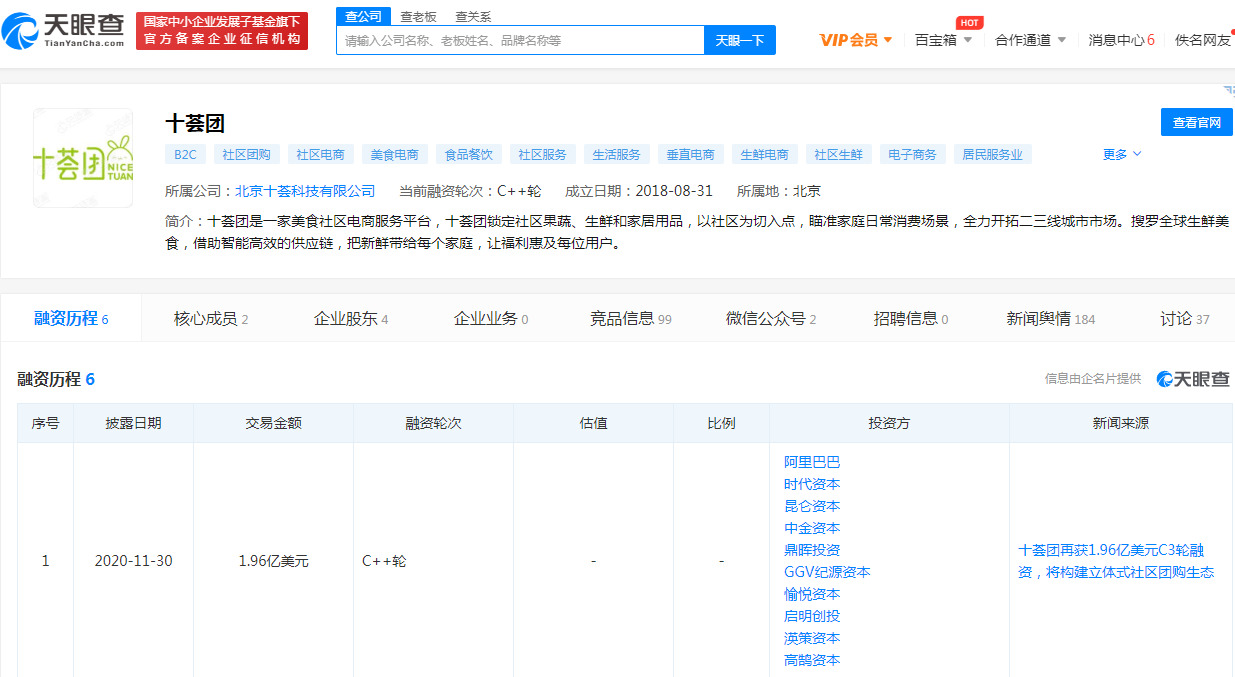
Task: Open the 阿里巴巴 investor link
Action: [812, 462]
